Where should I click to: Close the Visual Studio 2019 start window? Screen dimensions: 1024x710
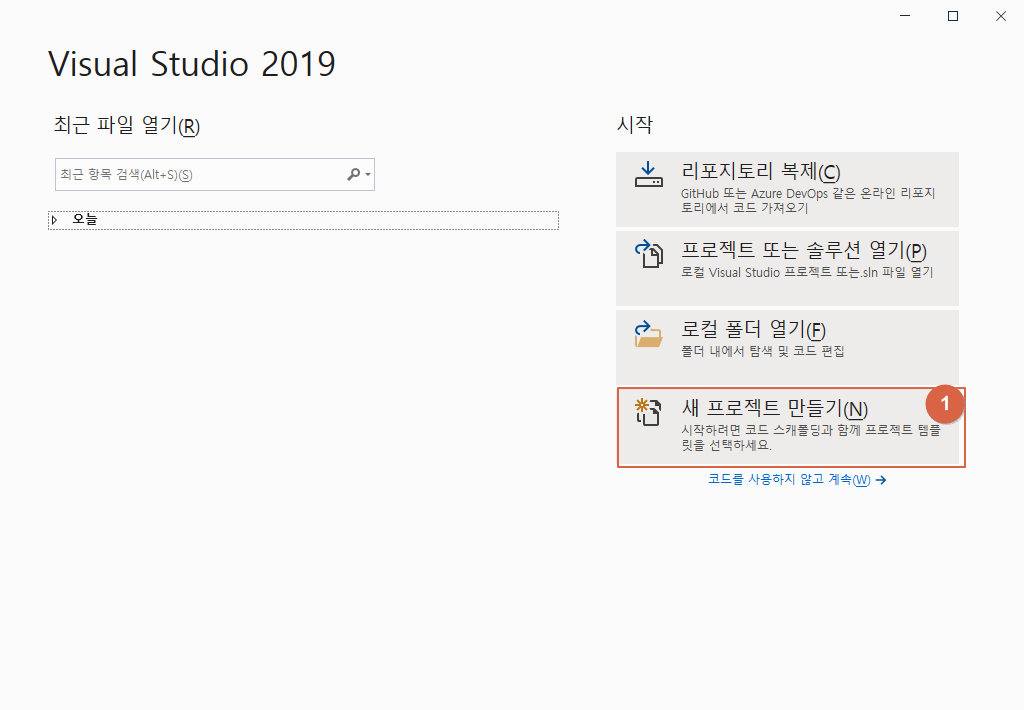[1000, 16]
